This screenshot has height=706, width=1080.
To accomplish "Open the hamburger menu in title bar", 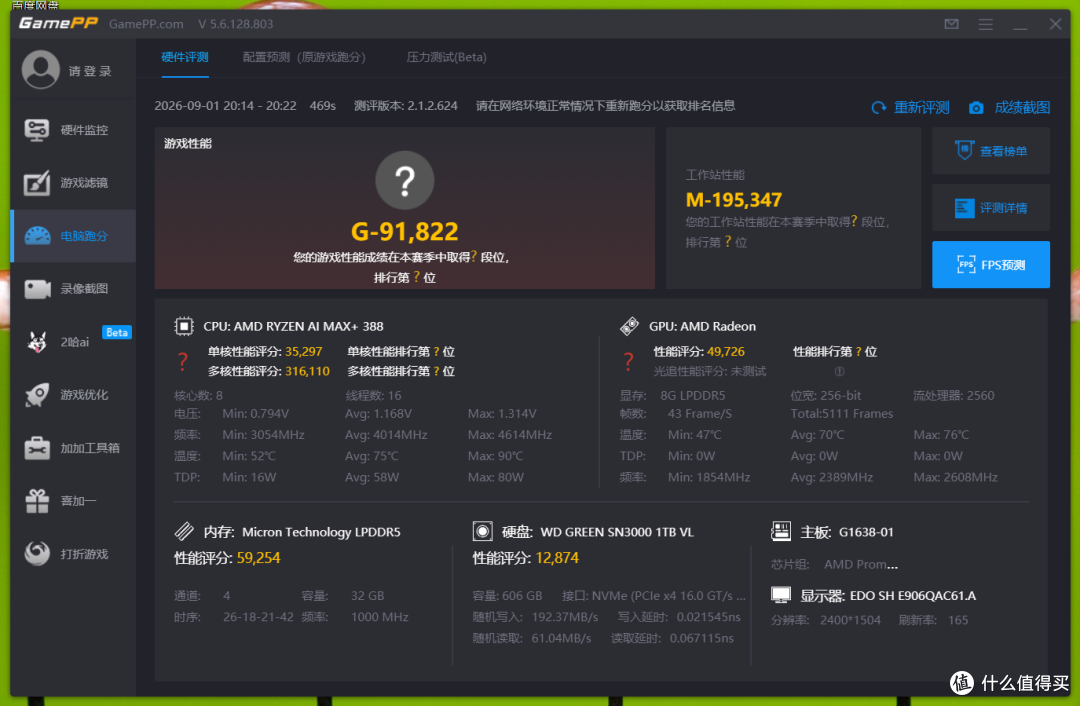I will pos(986,24).
